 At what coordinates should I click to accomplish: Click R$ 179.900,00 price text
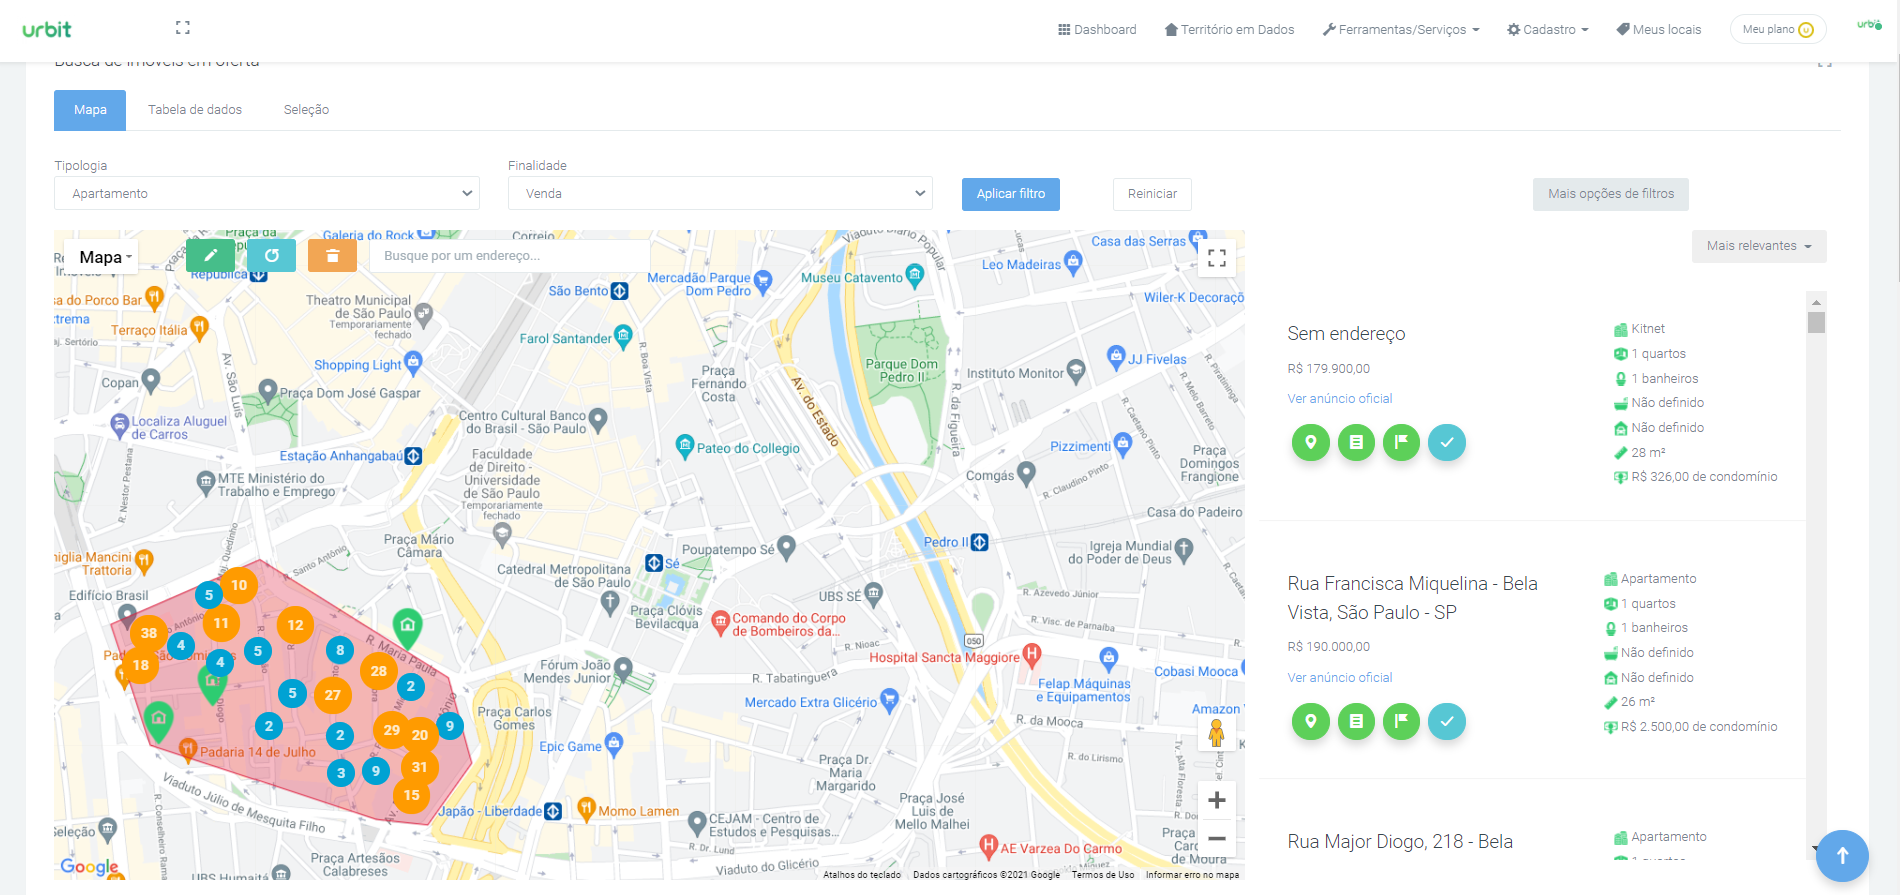[x=1329, y=368]
